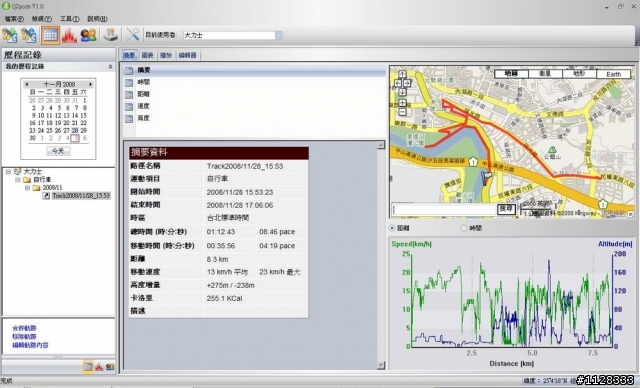
Task: Switch to the 播放 tab
Action: (x=166, y=55)
